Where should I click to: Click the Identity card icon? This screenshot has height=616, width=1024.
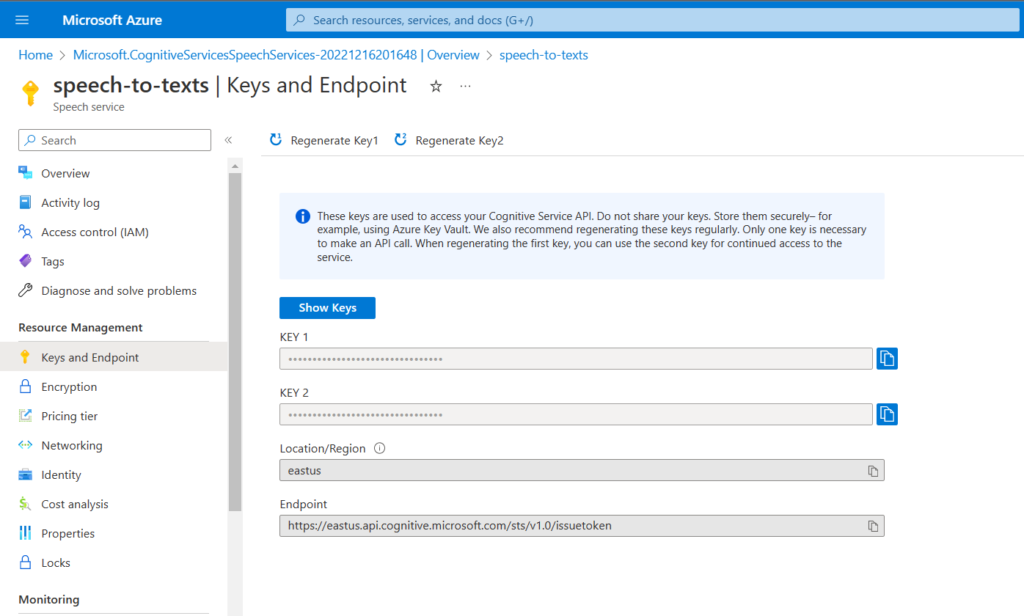25,474
